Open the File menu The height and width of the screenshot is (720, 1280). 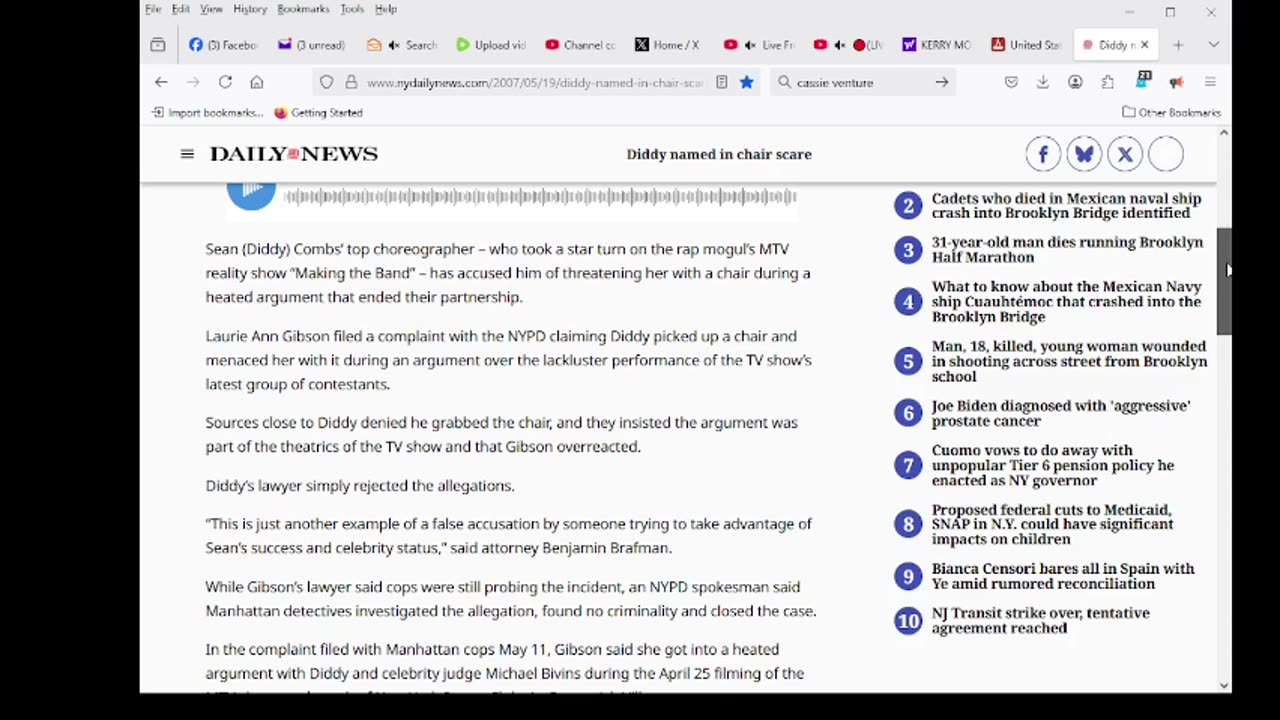point(153,9)
